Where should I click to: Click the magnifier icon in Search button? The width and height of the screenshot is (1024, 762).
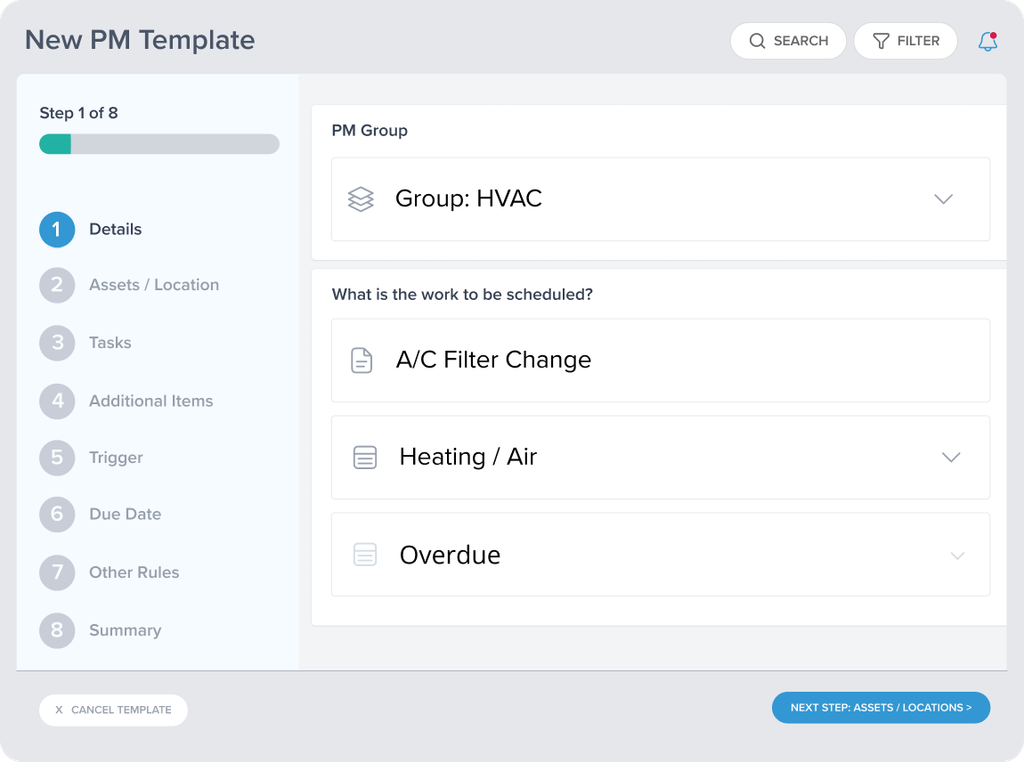(x=757, y=41)
